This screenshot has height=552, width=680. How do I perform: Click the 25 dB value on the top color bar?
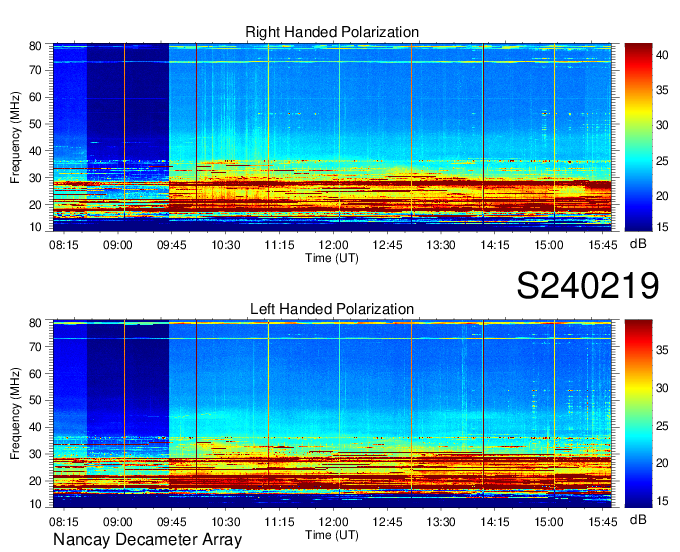click(662, 161)
